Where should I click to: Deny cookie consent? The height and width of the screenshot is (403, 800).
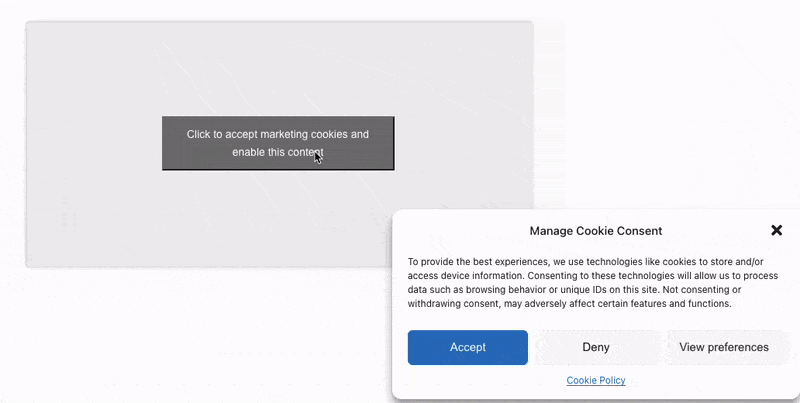click(x=596, y=347)
